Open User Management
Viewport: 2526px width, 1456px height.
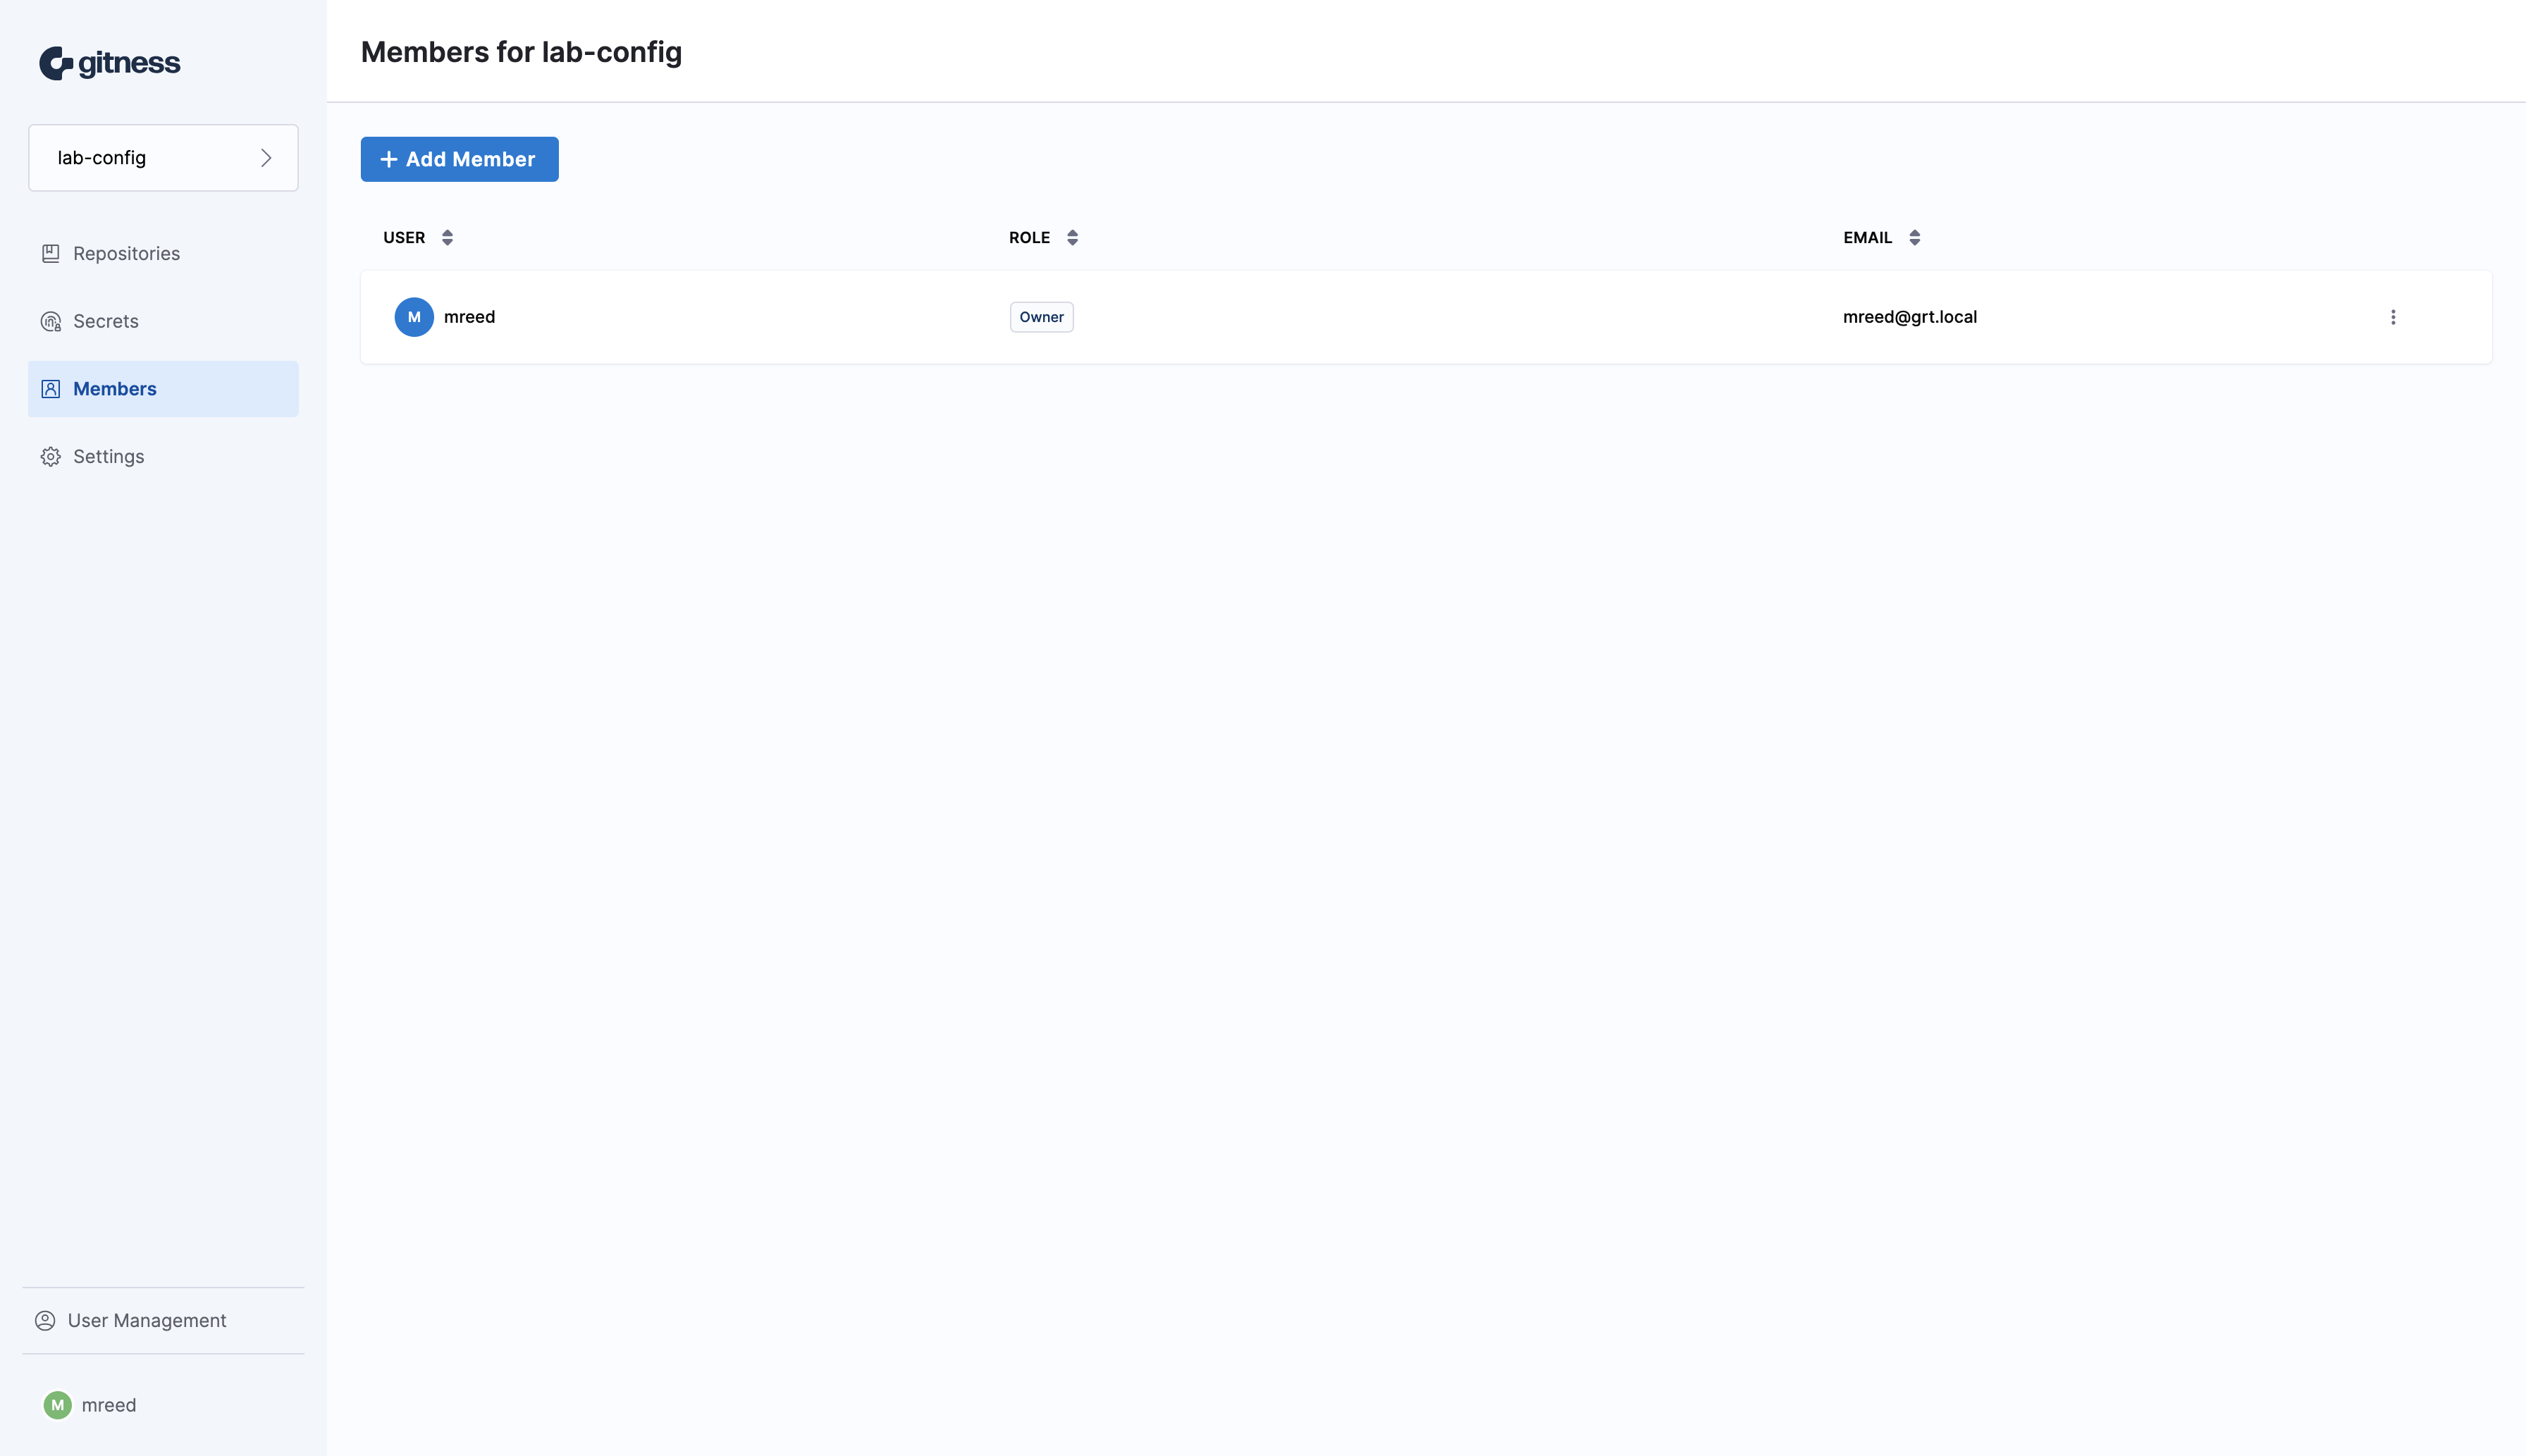pyautogui.click(x=163, y=1321)
